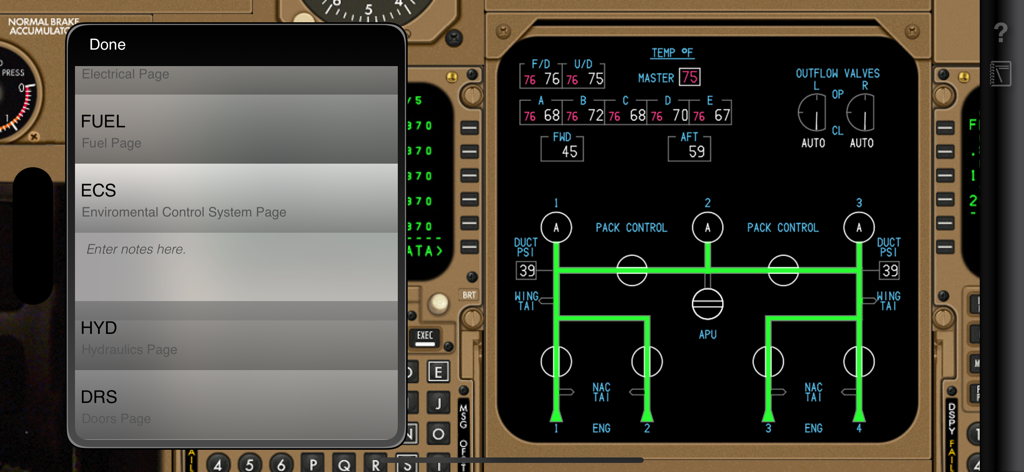The width and height of the screenshot is (1024, 472).
Task: Click engine 1 bleed valve symbol
Action: 556,361
